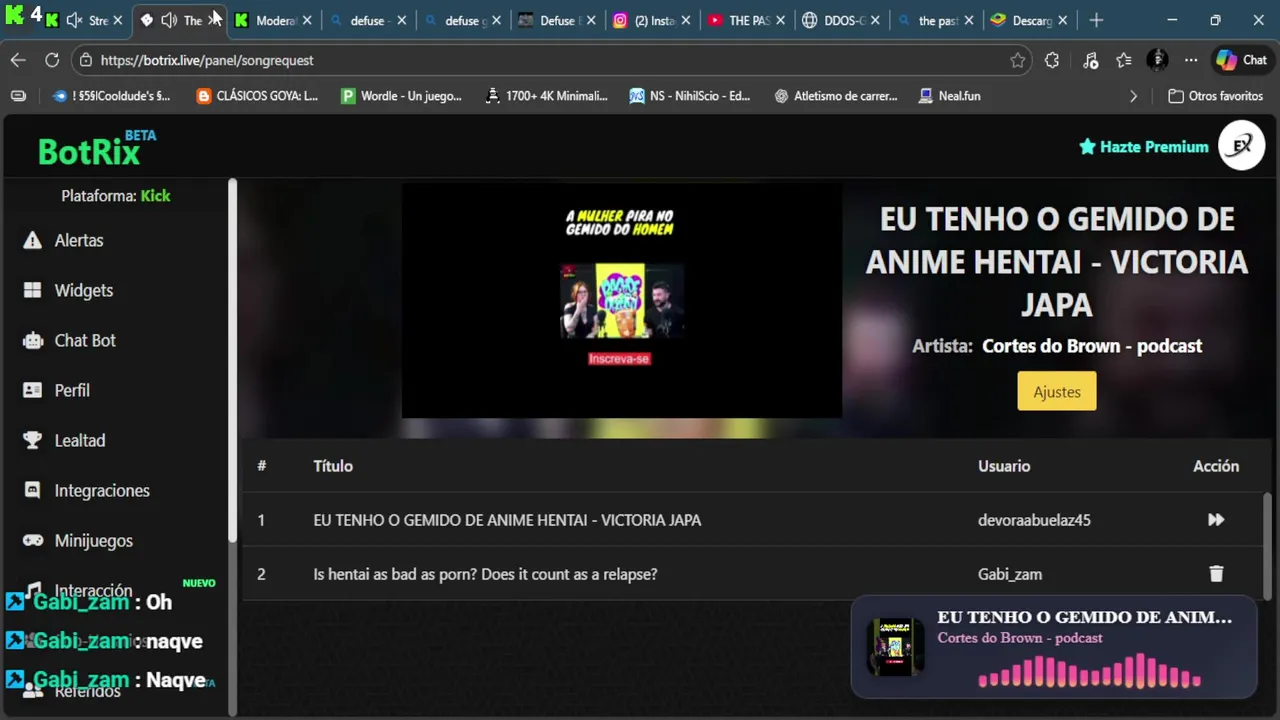1280x720 pixels.
Task: Click the Integraciones icon in sidebar
Action: coord(33,490)
